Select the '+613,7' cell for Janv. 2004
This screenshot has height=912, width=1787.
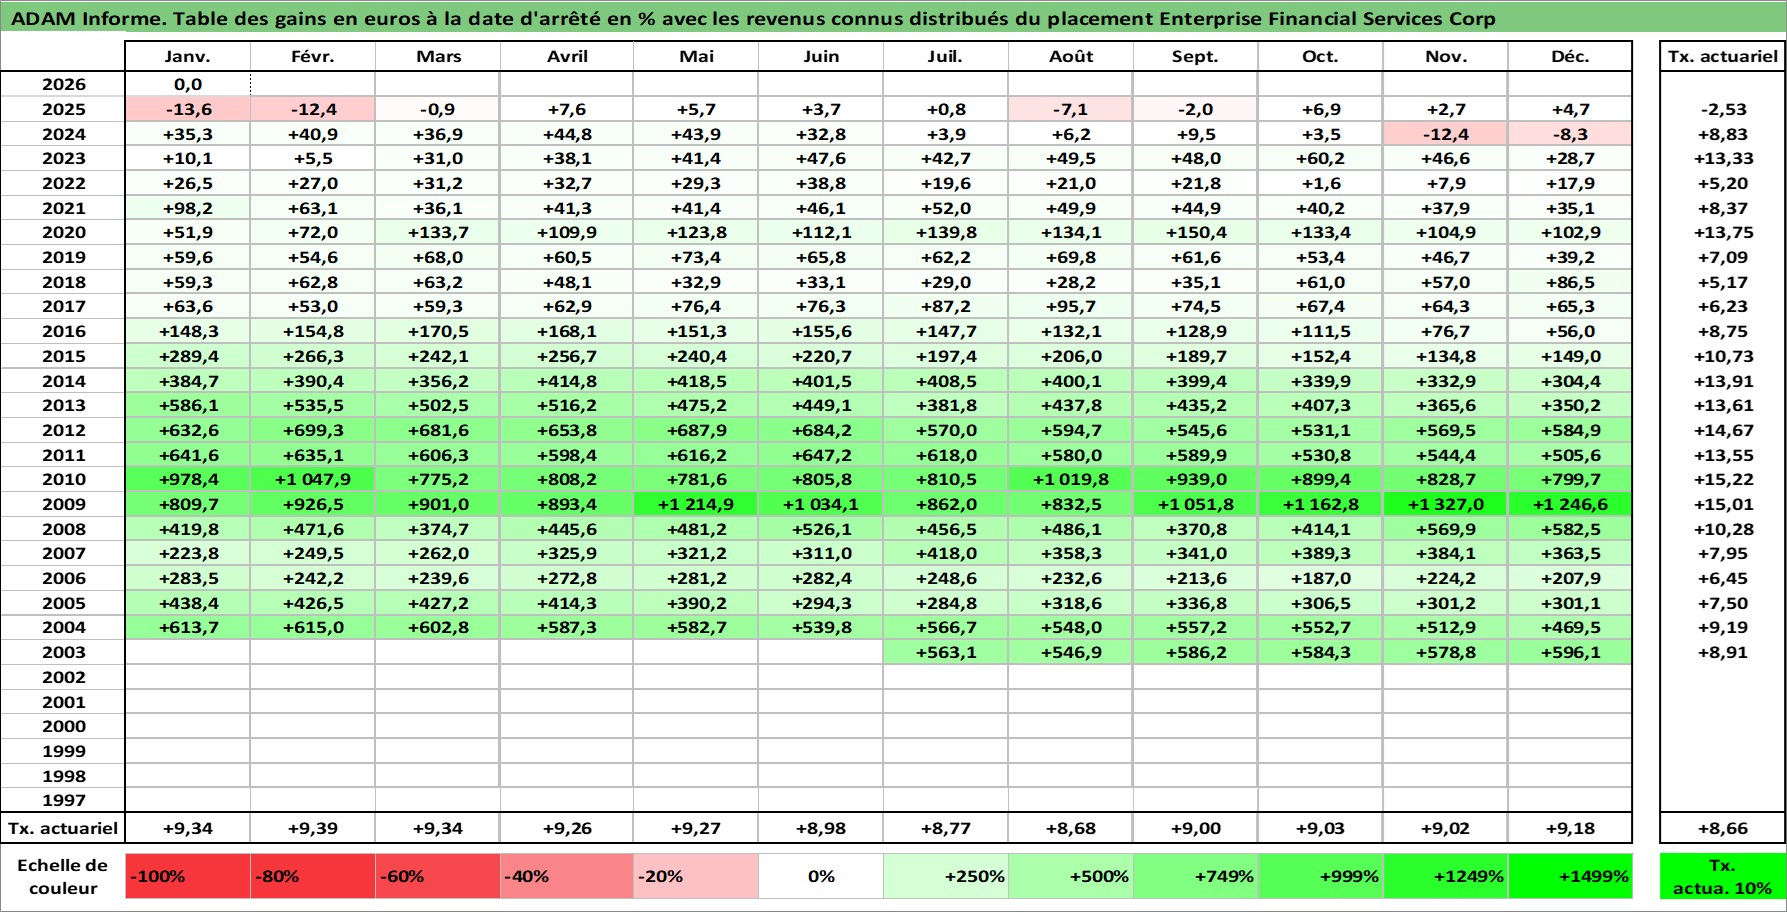(x=188, y=627)
